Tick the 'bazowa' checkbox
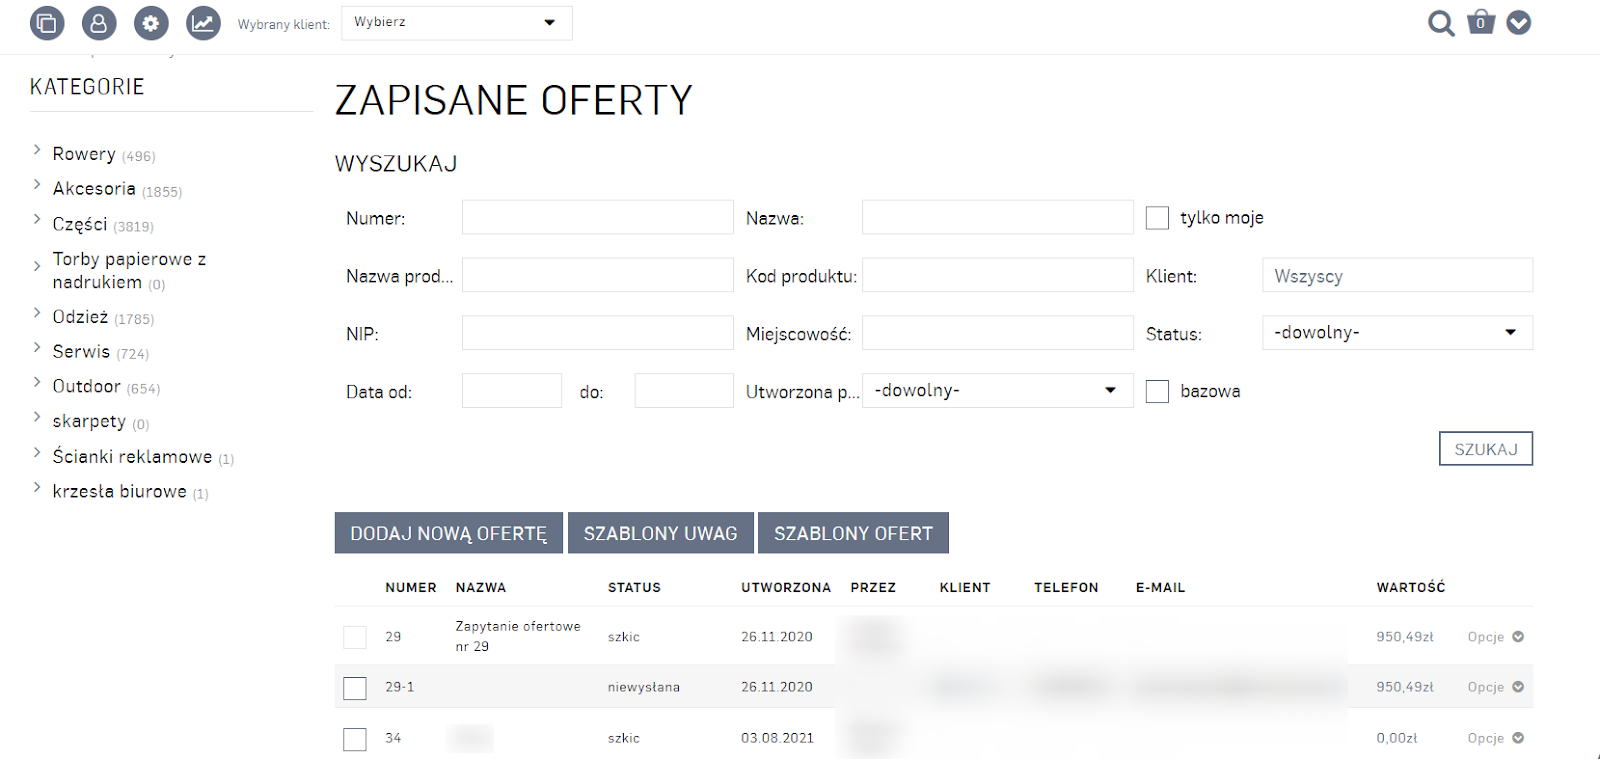This screenshot has height=759, width=1600. click(1157, 391)
